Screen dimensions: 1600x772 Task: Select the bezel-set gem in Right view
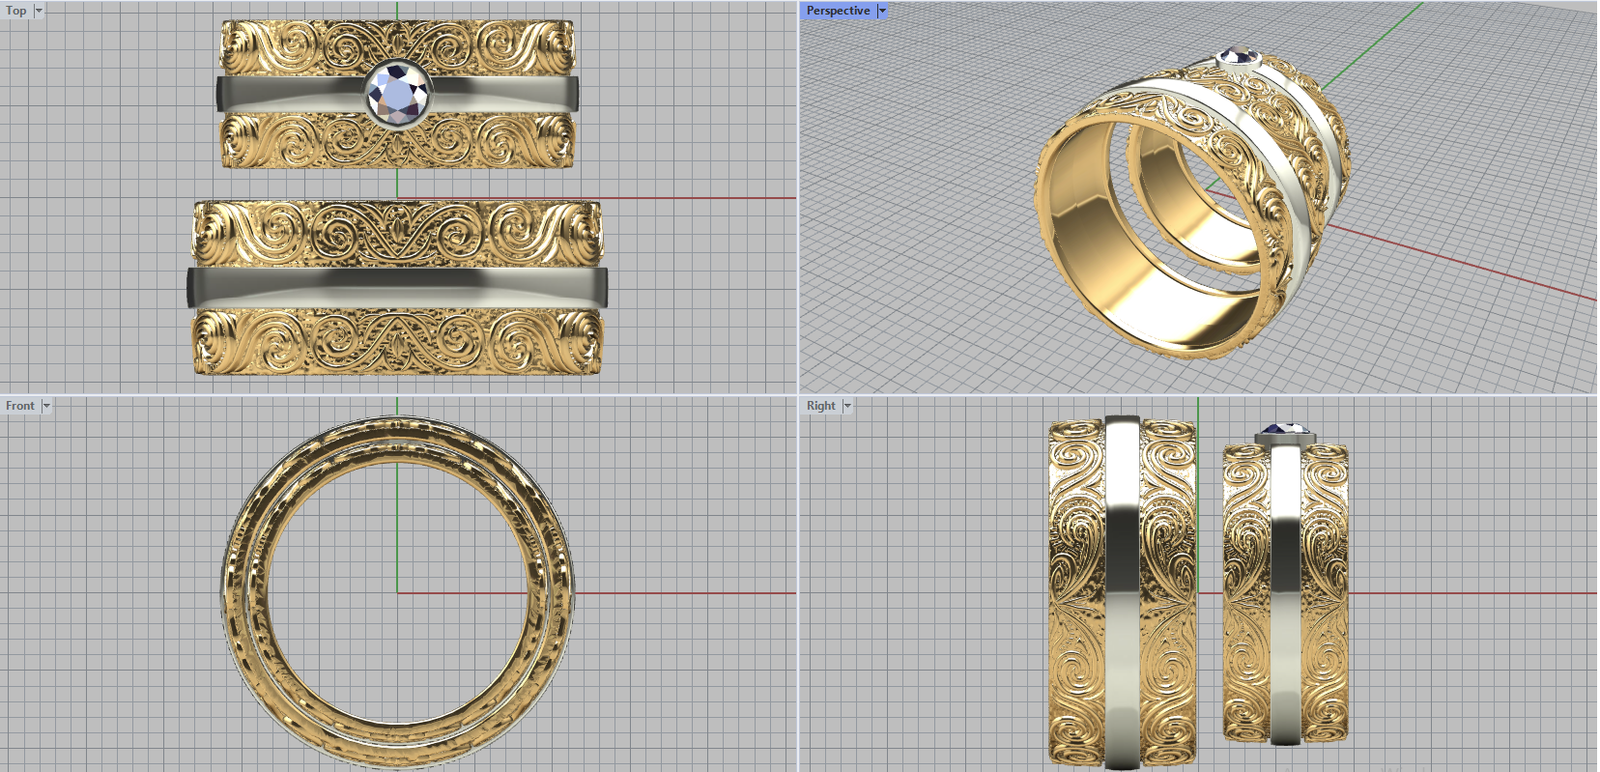click(1285, 432)
